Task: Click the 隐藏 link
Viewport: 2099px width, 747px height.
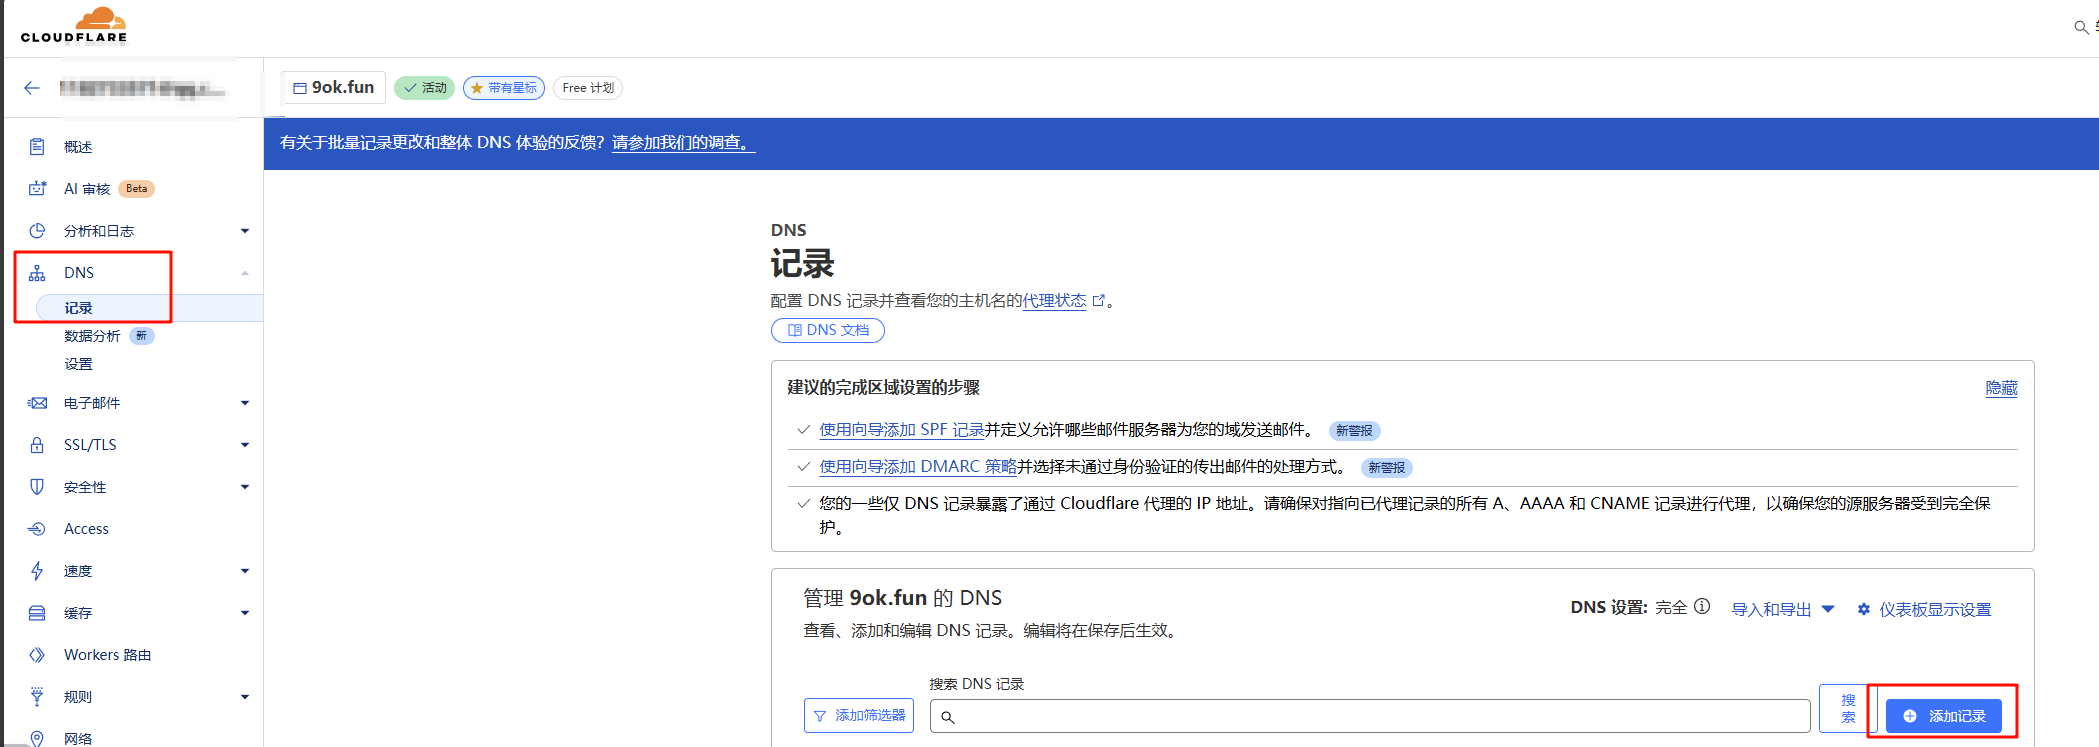Action: tap(2001, 388)
